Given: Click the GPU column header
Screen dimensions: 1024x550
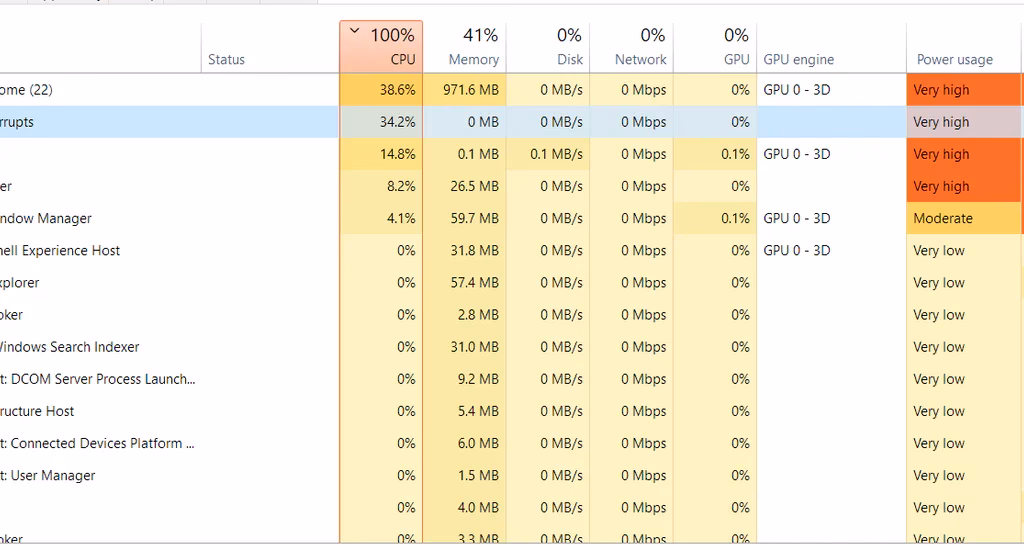Looking at the screenshot, I should 715,46.
